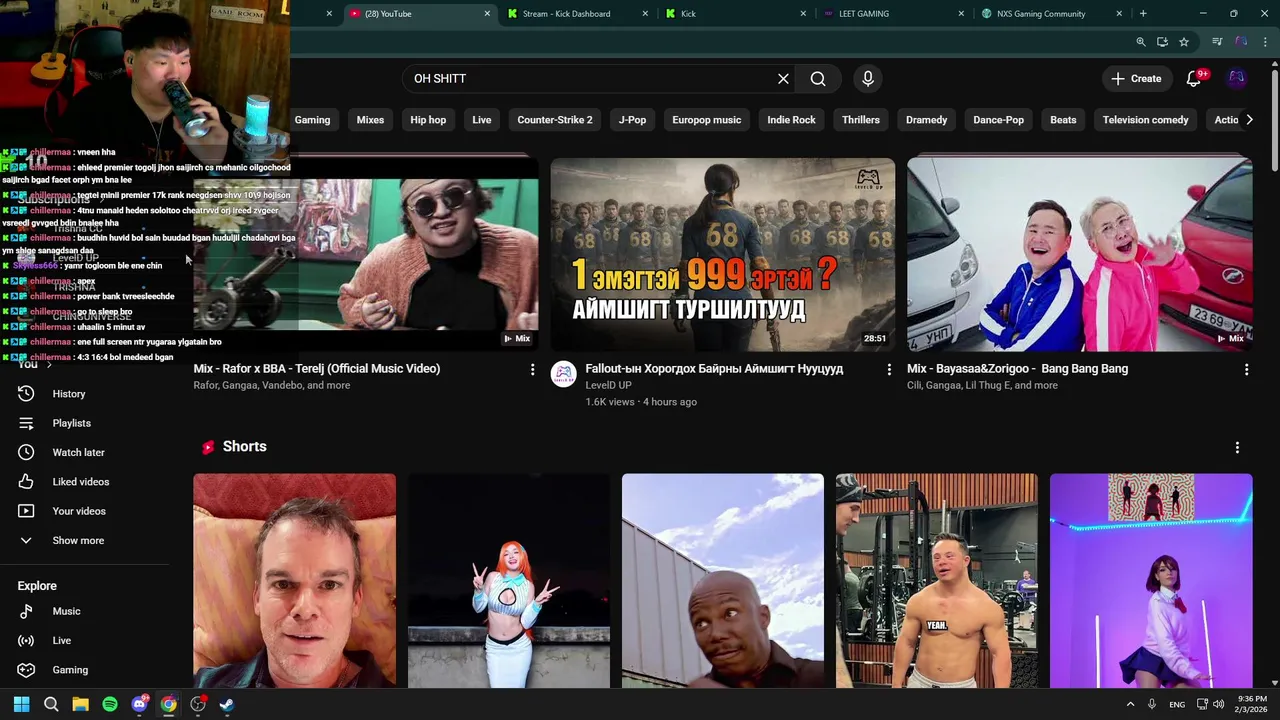Open YouTube notifications bell
The width and height of the screenshot is (1280, 720).
click(x=1194, y=79)
